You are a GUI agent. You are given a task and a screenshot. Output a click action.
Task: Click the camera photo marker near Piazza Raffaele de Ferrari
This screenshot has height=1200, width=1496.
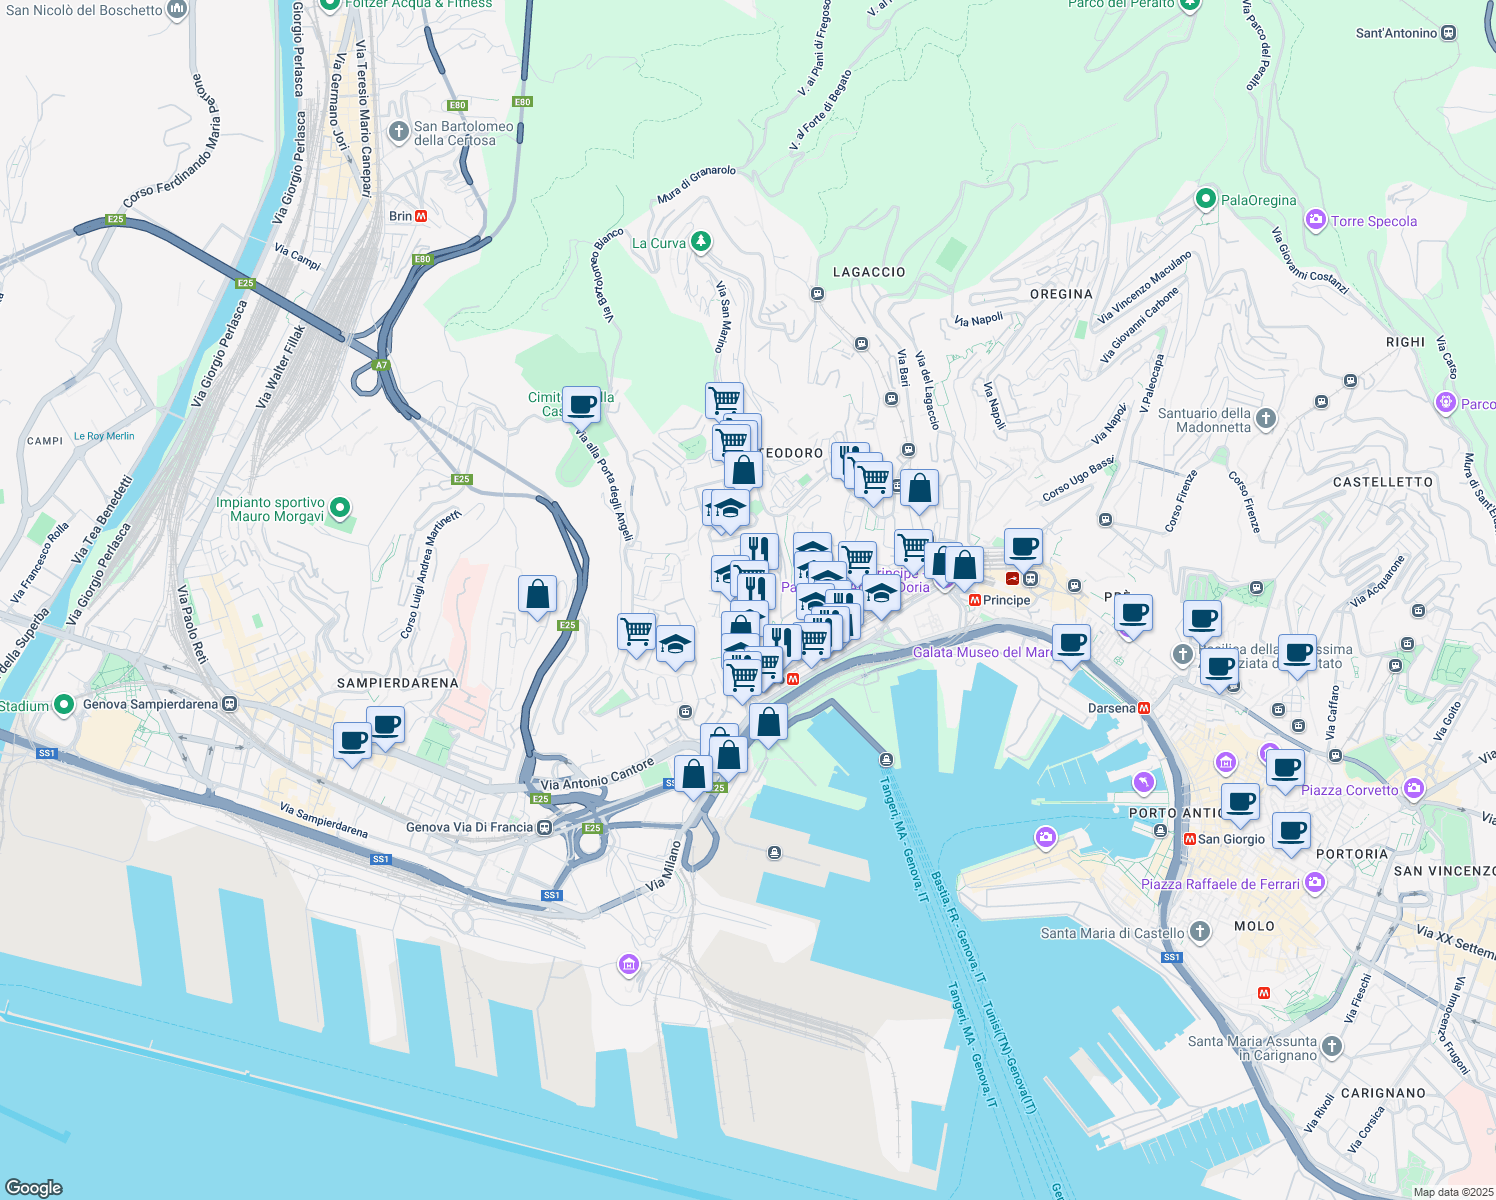1316,883
